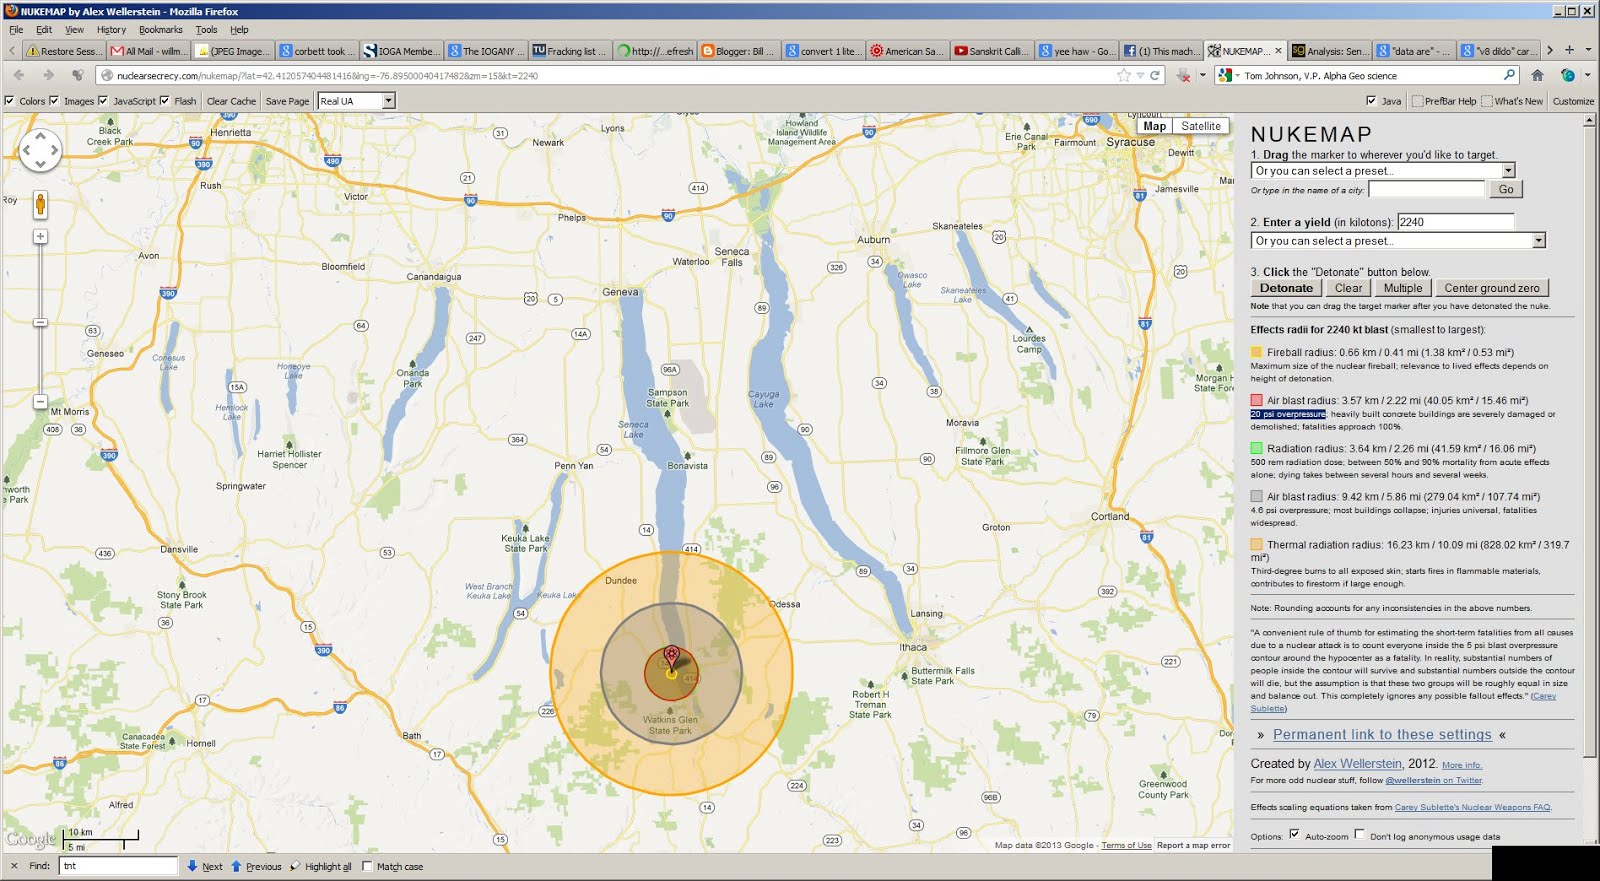The width and height of the screenshot is (1600, 881).
Task: Click the city name input field
Action: pos(1427,189)
